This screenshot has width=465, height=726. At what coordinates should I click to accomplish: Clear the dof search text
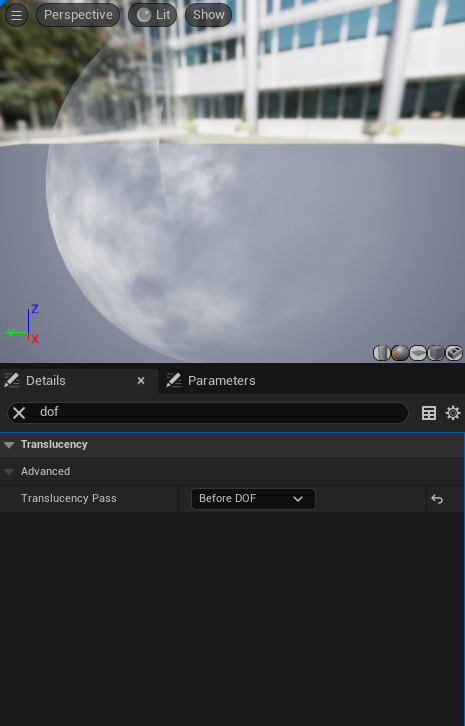click(x=19, y=413)
